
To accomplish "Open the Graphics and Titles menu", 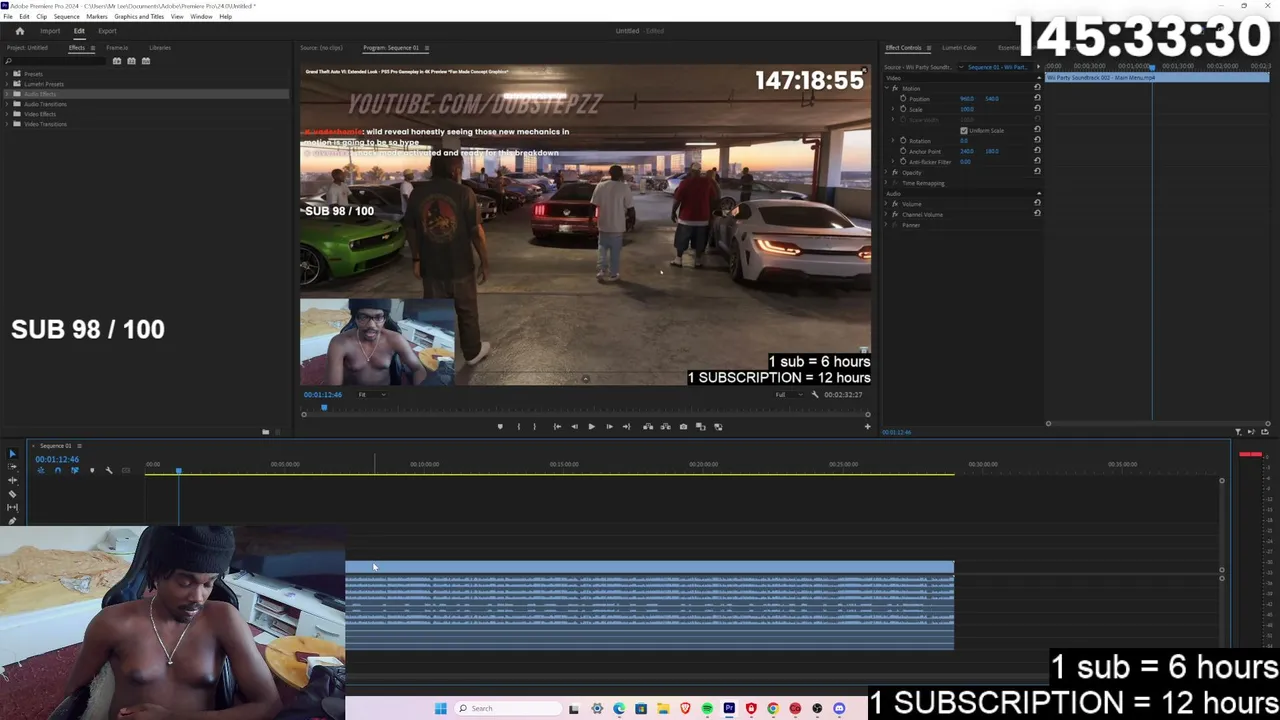I will [x=139, y=17].
